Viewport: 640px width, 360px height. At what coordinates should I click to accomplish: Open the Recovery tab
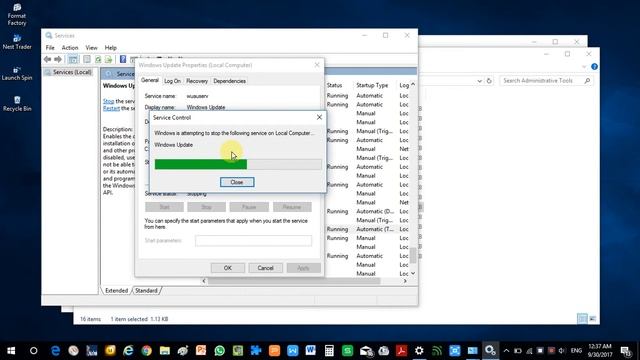(x=197, y=81)
